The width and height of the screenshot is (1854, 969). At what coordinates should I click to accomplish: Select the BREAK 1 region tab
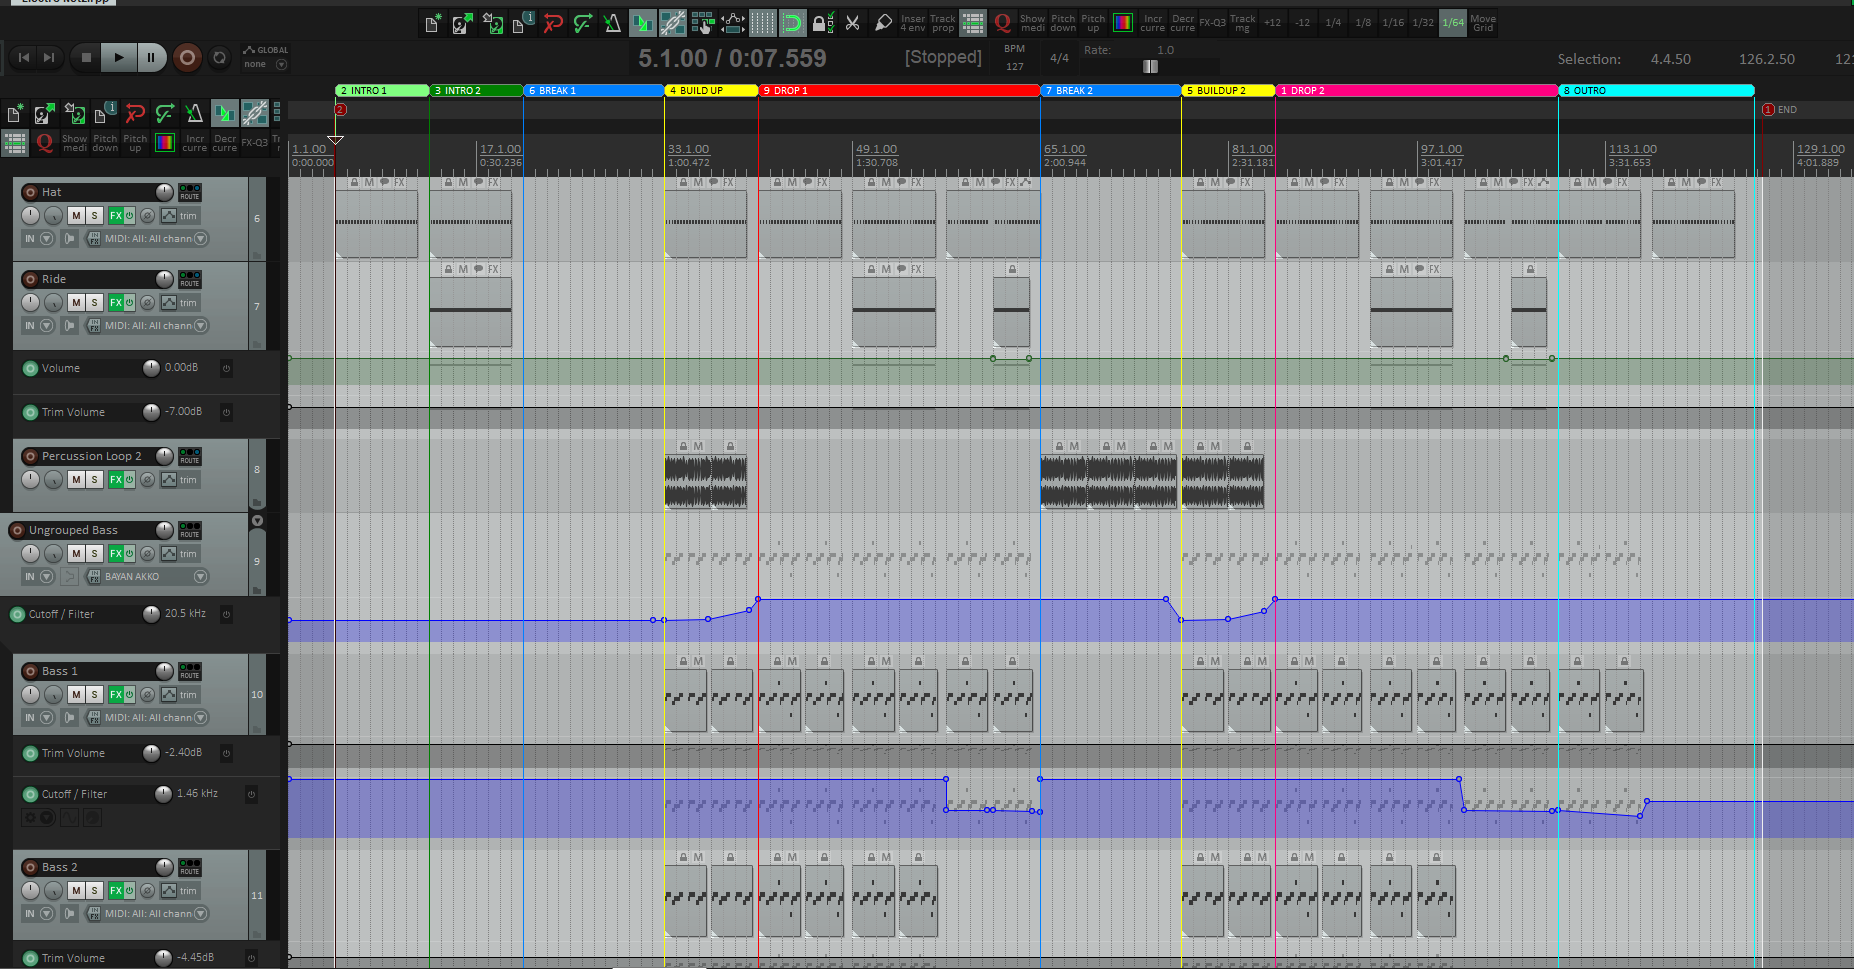[x=594, y=91]
